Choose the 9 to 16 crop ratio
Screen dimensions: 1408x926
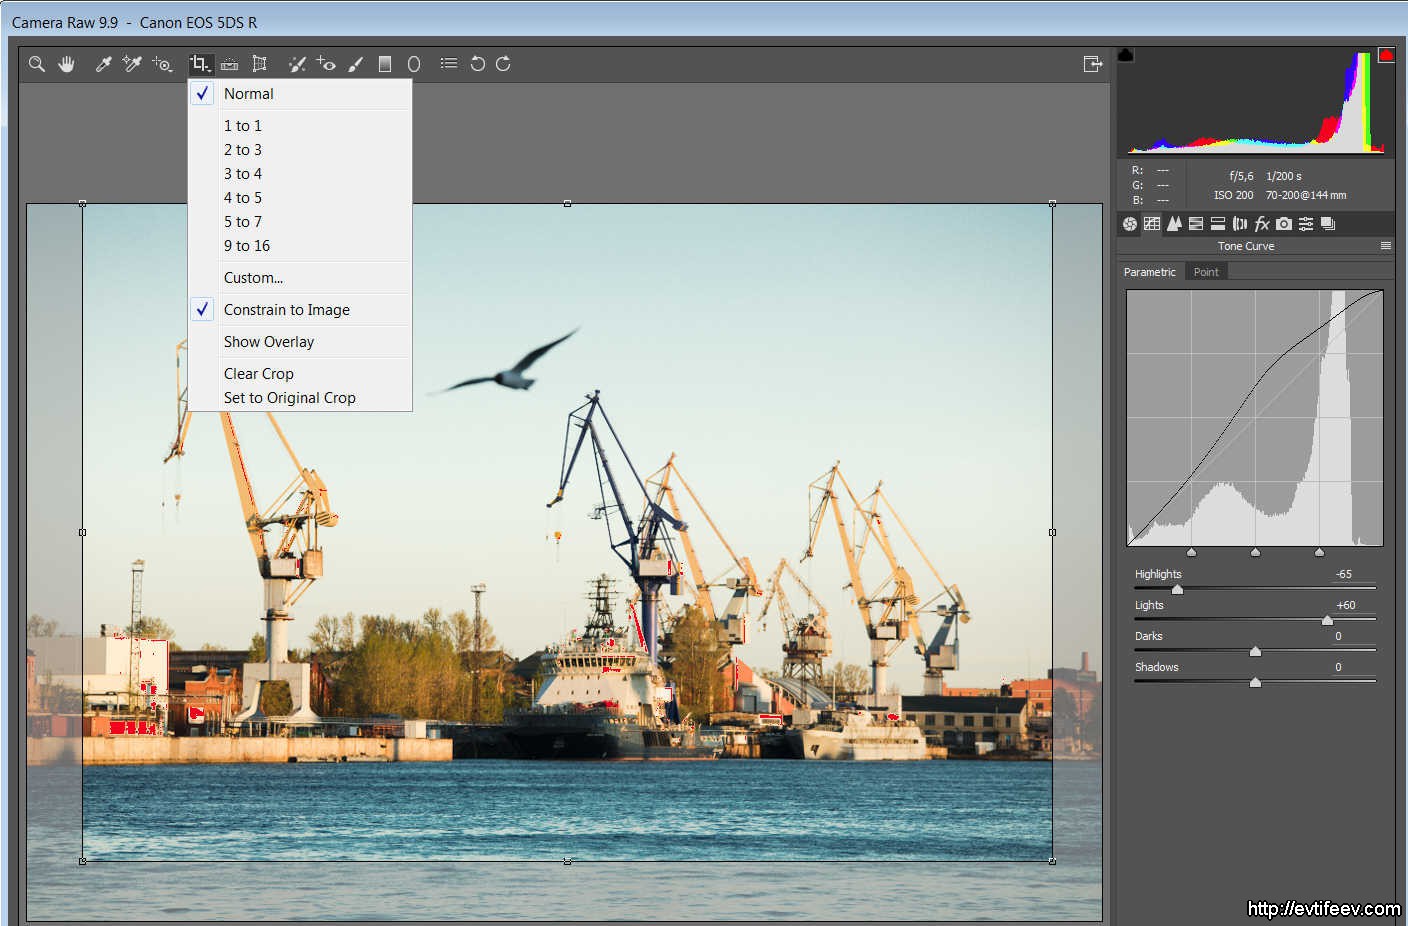(x=247, y=246)
